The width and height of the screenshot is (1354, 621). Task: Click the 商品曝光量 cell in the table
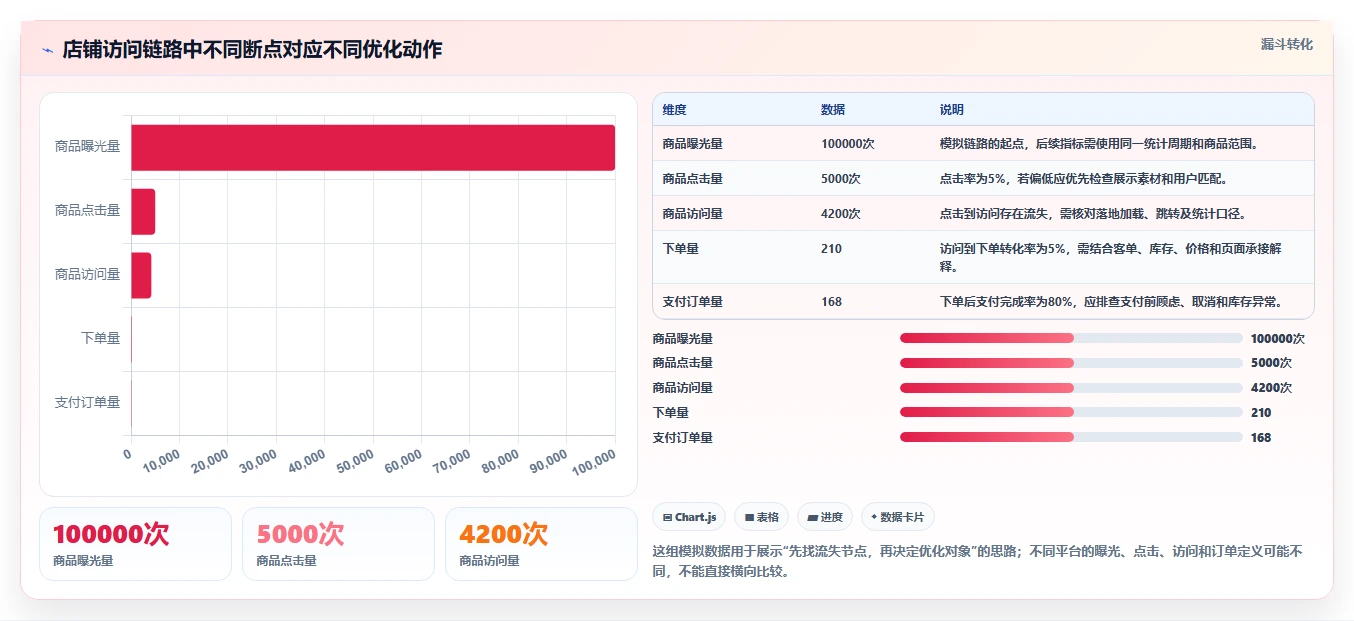(x=692, y=144)
